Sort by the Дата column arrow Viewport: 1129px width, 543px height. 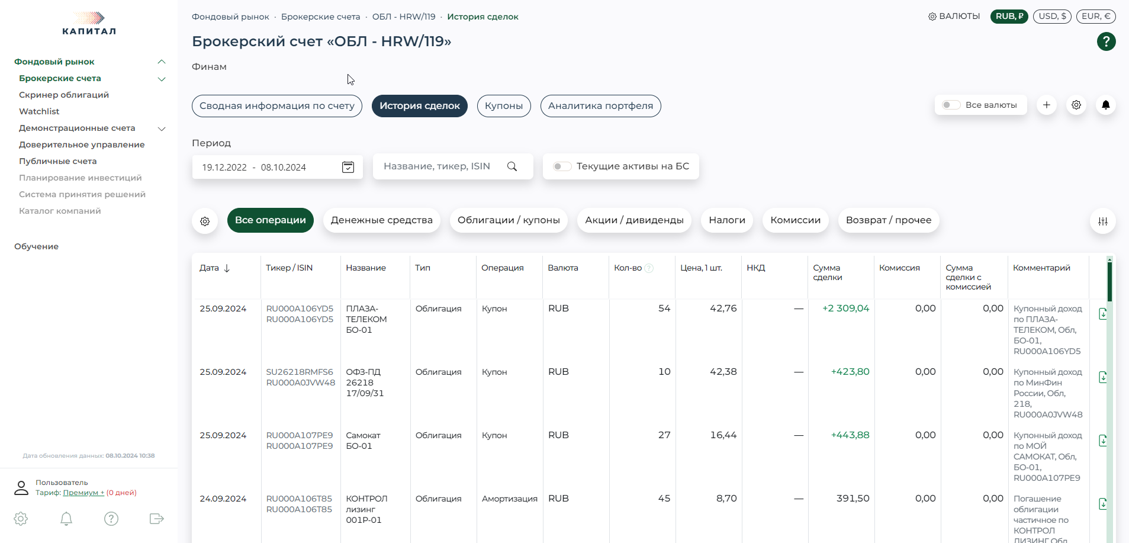coord(227,268)
